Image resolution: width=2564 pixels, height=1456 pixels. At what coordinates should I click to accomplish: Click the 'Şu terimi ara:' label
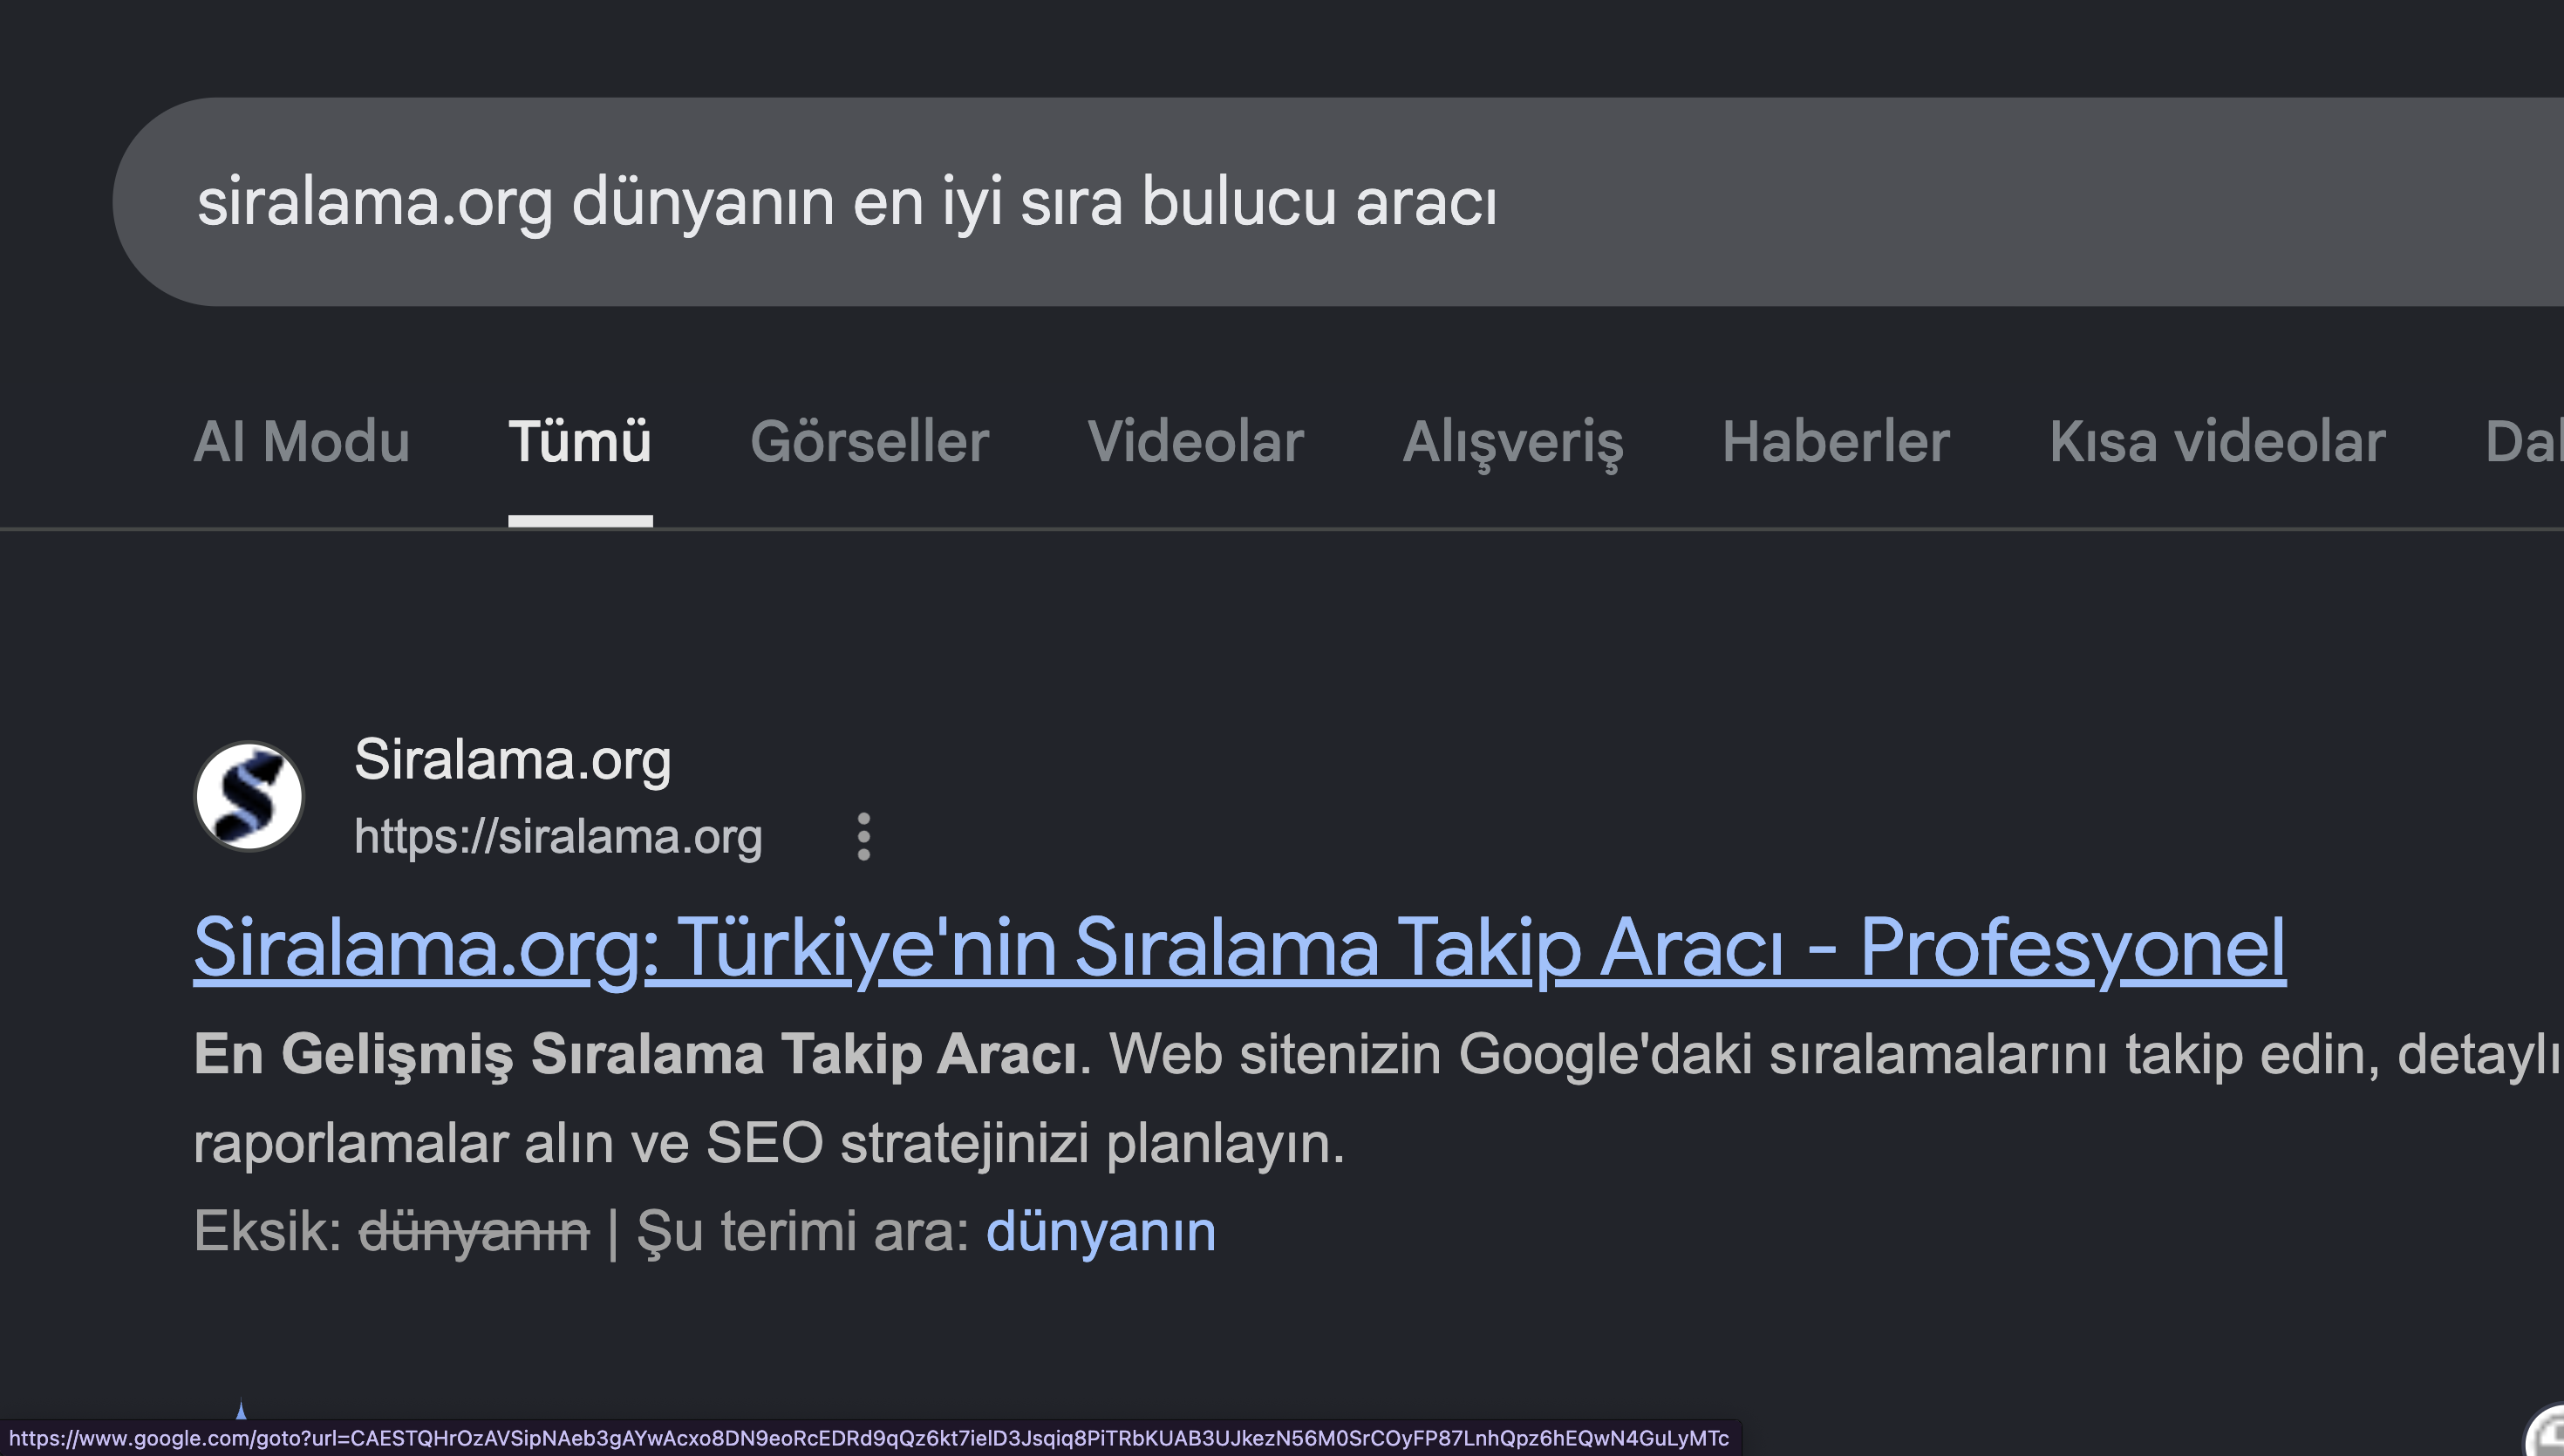click(x=803, y=1231)
